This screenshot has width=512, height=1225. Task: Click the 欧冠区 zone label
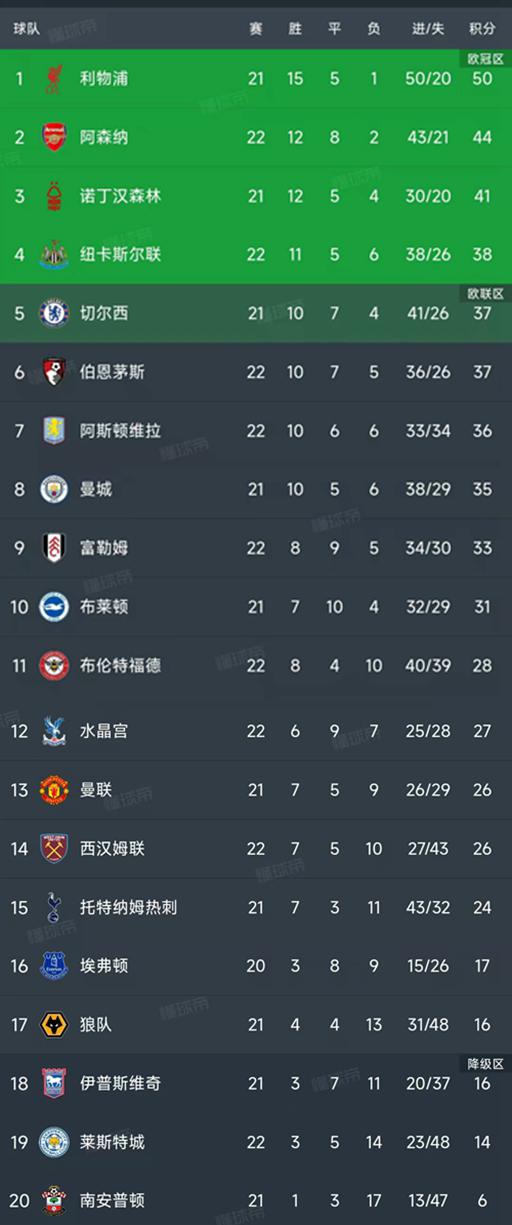(485, 59)
